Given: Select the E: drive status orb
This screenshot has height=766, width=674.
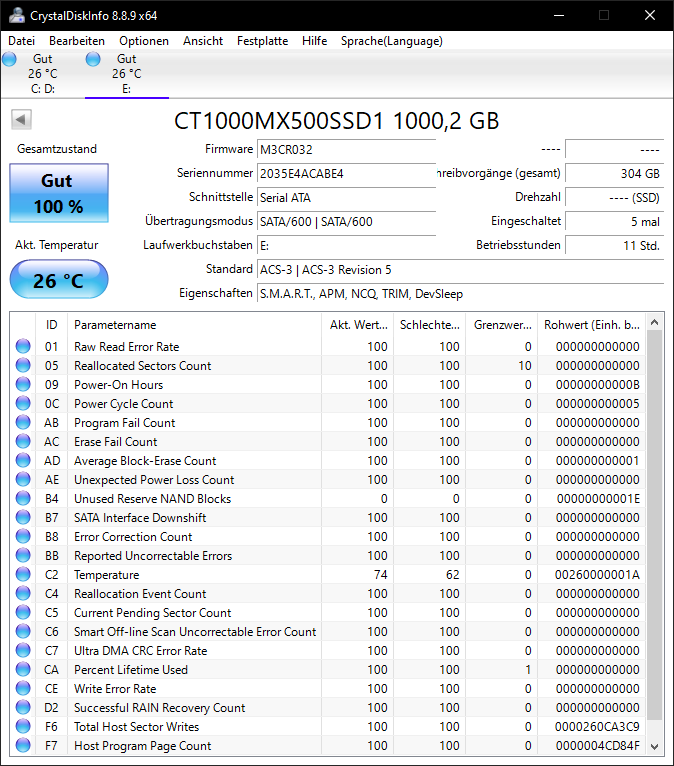Looking at the screenshot, I should [93, 59].
